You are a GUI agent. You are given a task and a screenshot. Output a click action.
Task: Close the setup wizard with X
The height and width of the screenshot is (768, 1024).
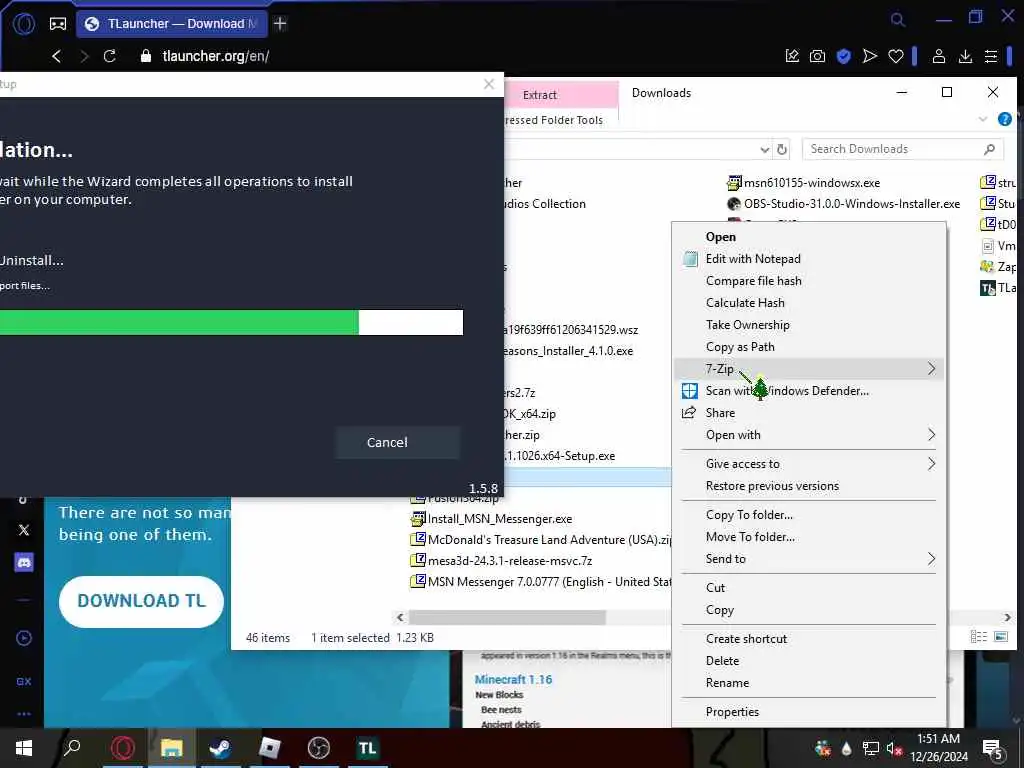[488, 84]
